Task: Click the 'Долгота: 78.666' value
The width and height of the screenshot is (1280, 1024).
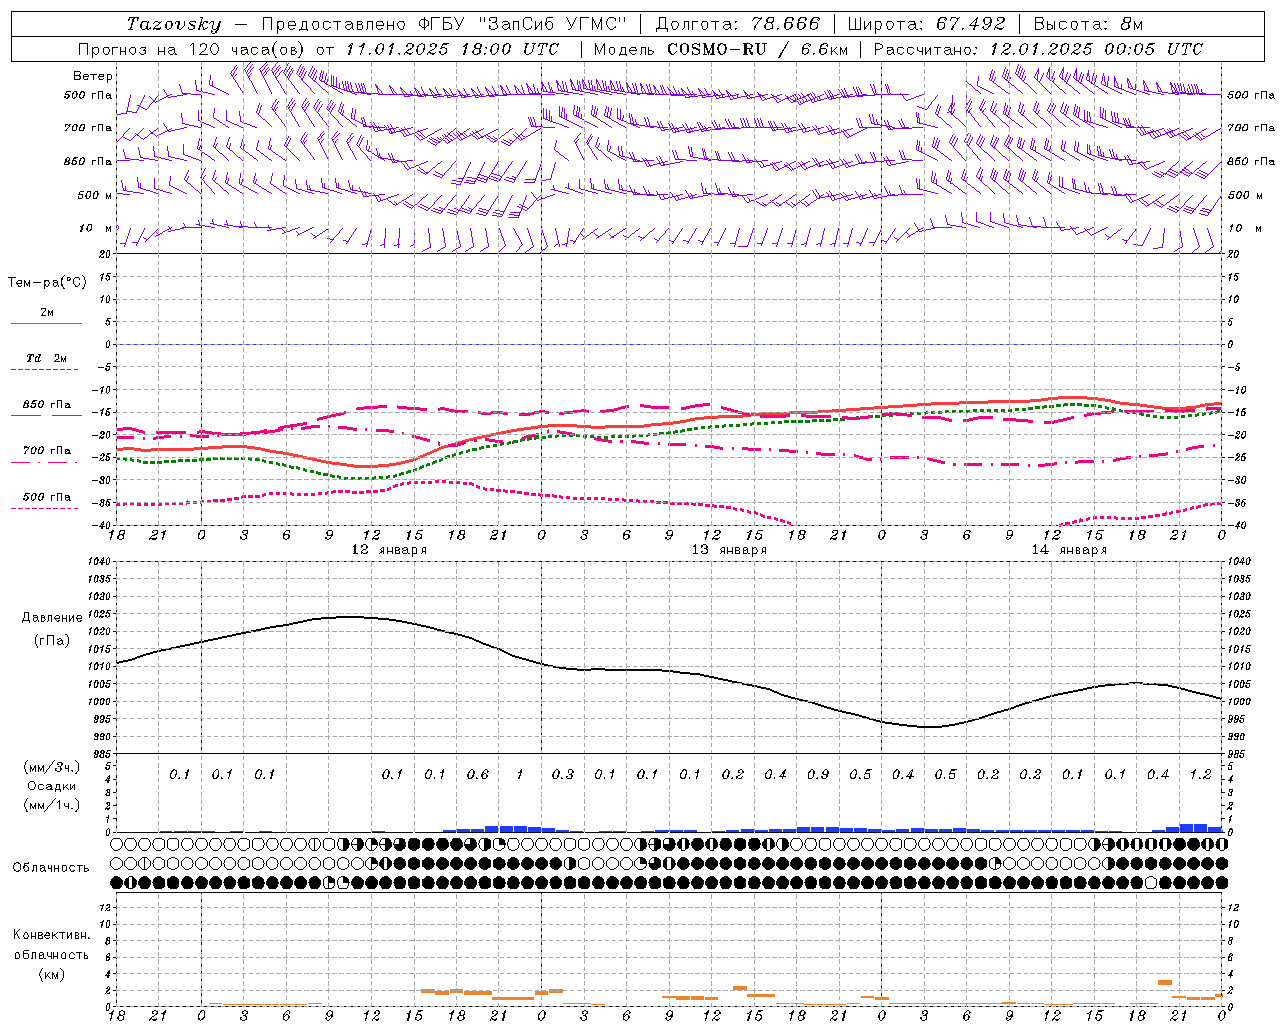Action: click(x=737, y=24)
